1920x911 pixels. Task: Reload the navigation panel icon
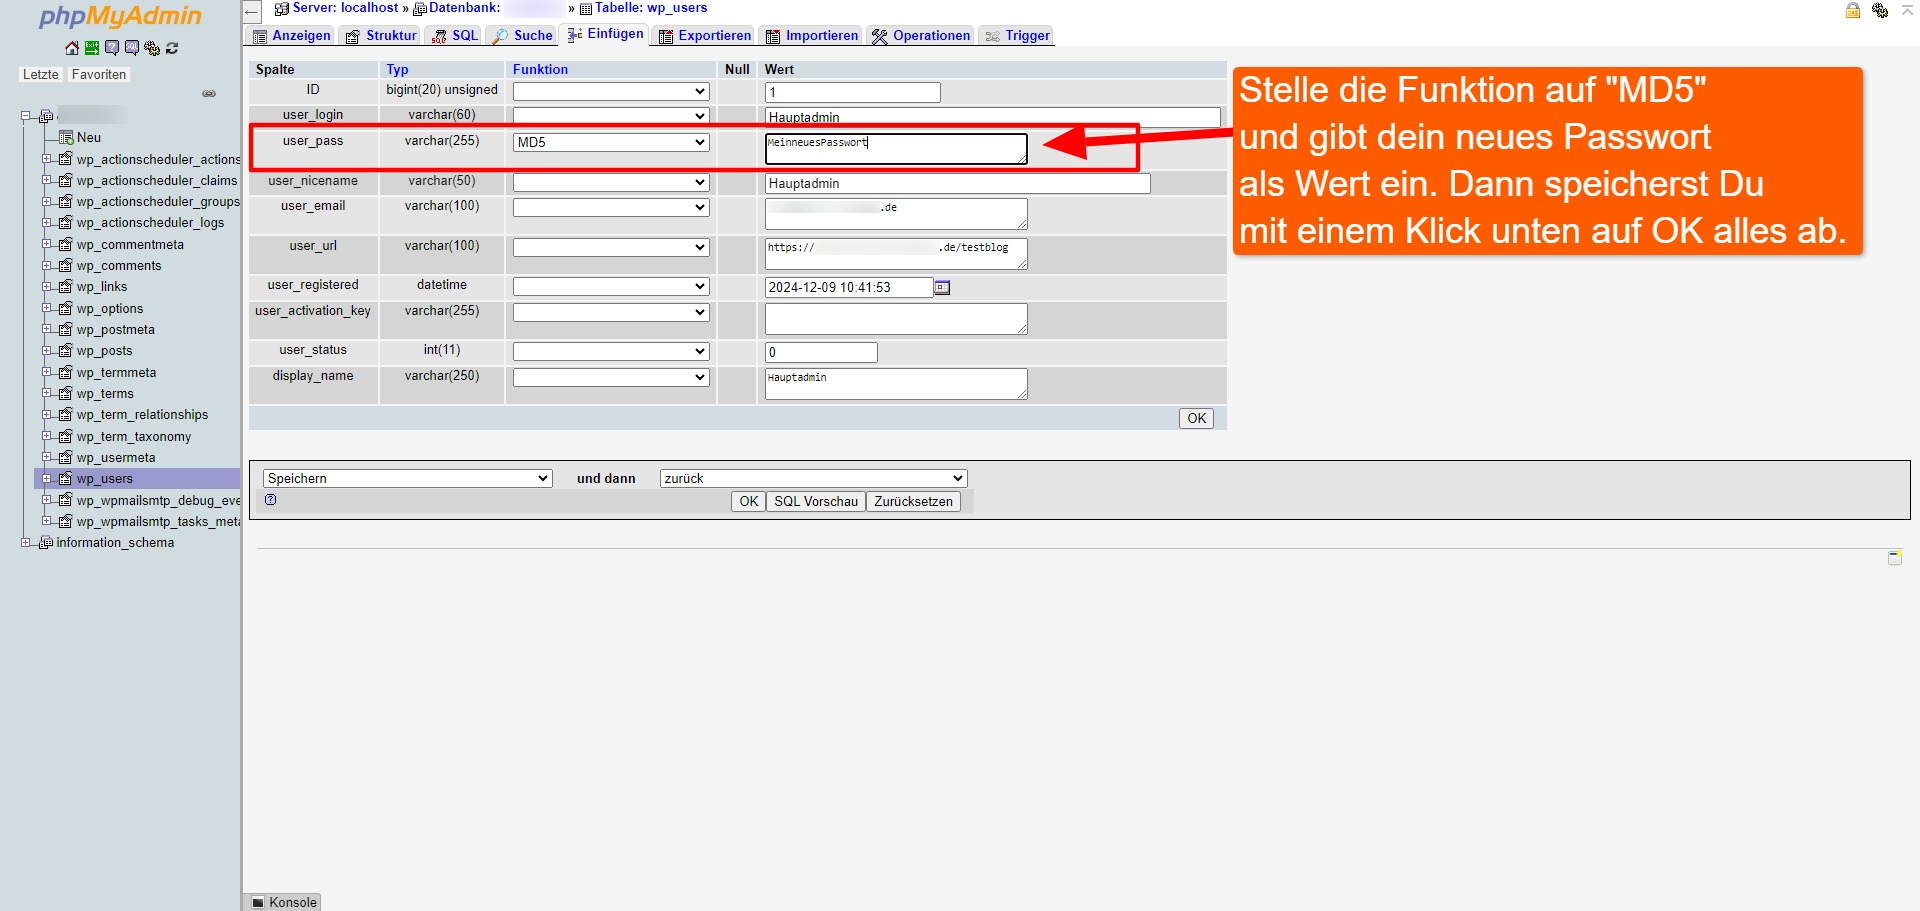pos(172,48)
